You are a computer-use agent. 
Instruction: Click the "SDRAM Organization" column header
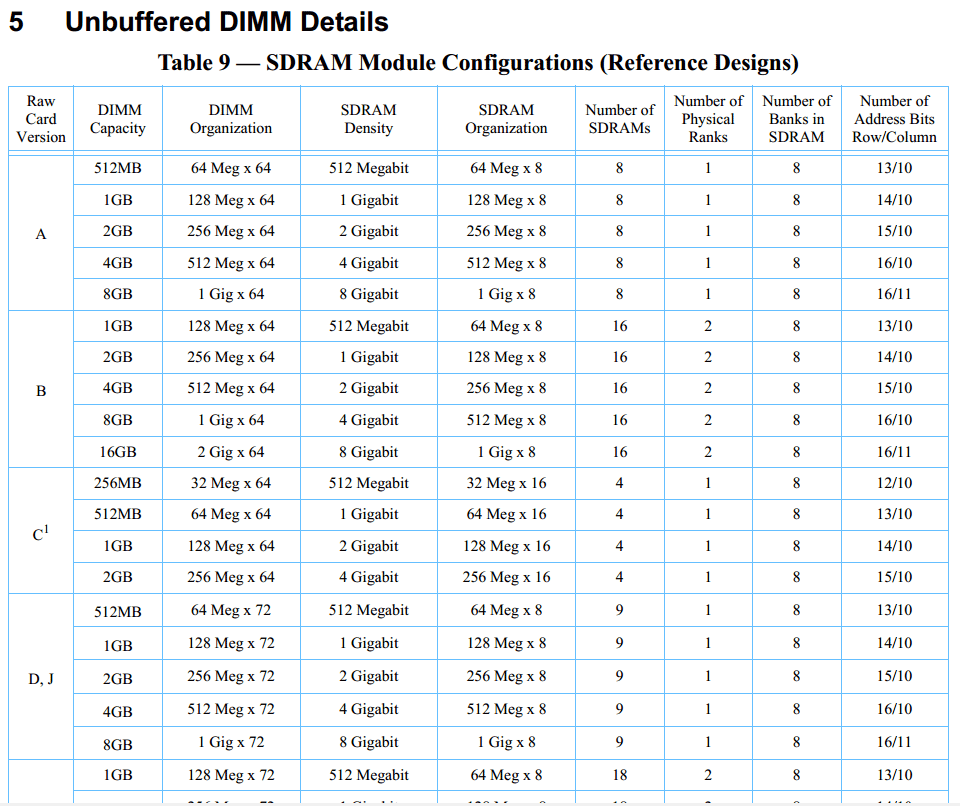[506, 119]
